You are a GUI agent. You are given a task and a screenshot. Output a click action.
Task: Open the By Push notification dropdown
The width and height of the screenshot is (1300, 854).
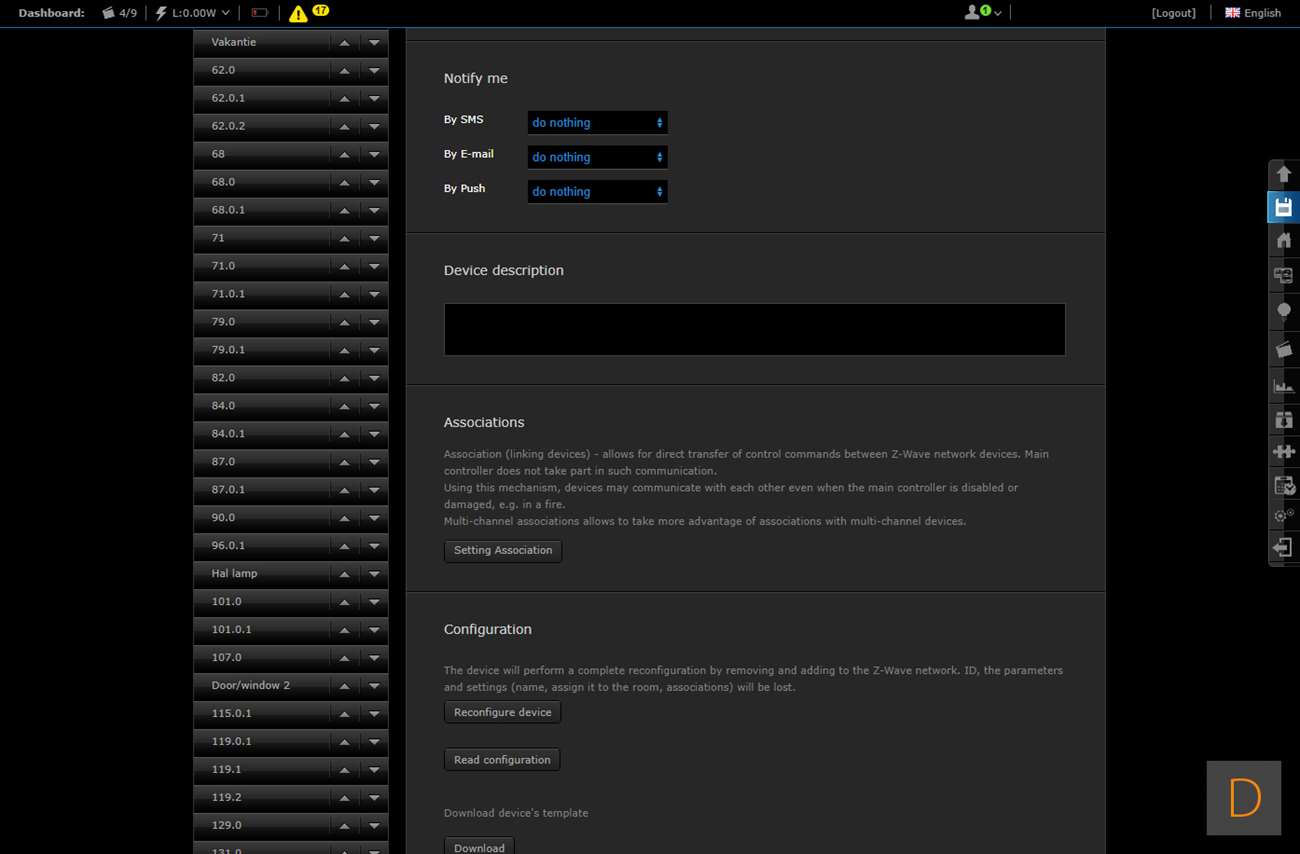pos(597,192)
